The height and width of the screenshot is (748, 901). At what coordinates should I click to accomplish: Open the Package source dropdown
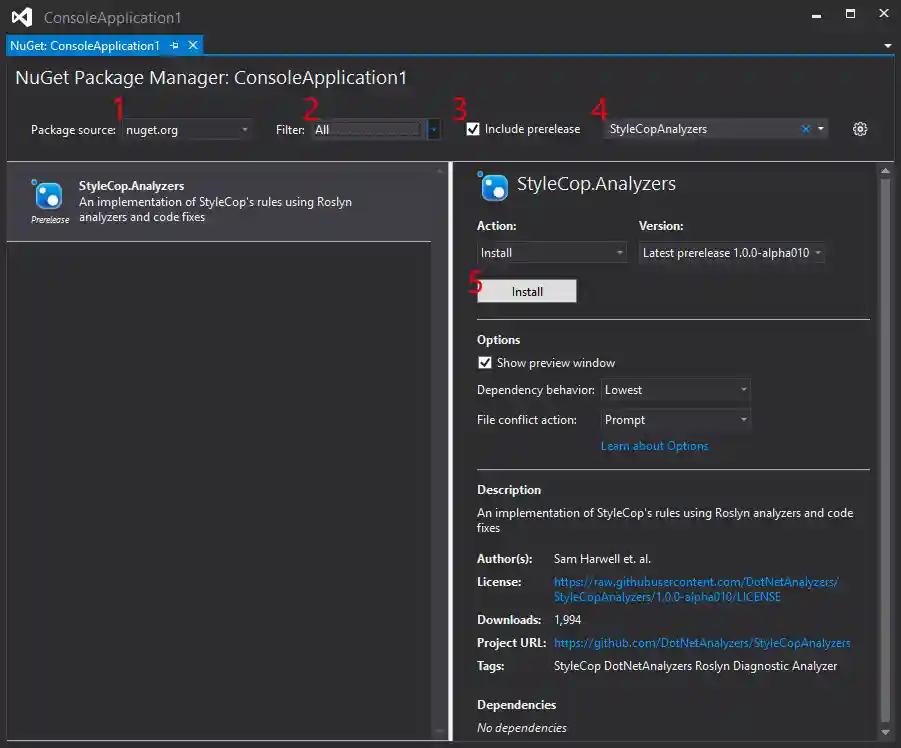coord(243,128)
